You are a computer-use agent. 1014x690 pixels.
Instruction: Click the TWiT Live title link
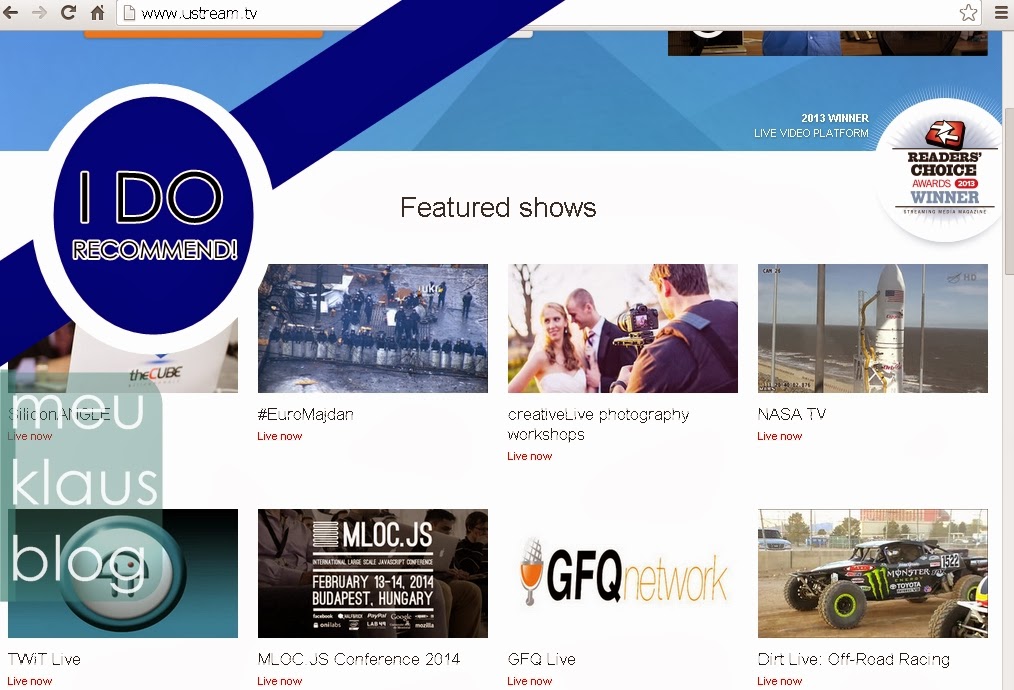44,659
